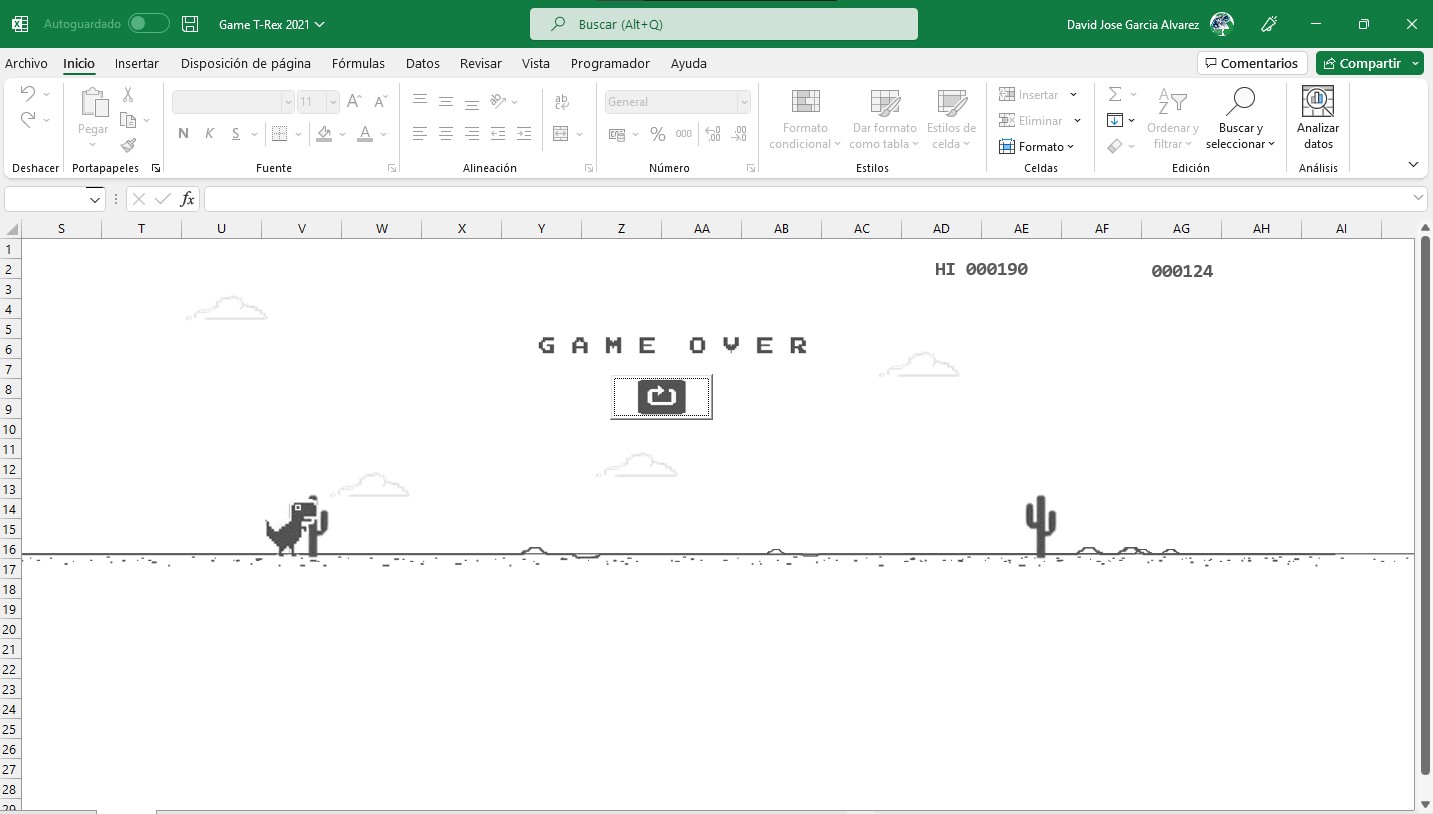Image resolution: width=1433 pixels, height=814 pixels.
Task: Click the Fill down arrow icon
Action: pyautogui.click(x=1115, y=121)
